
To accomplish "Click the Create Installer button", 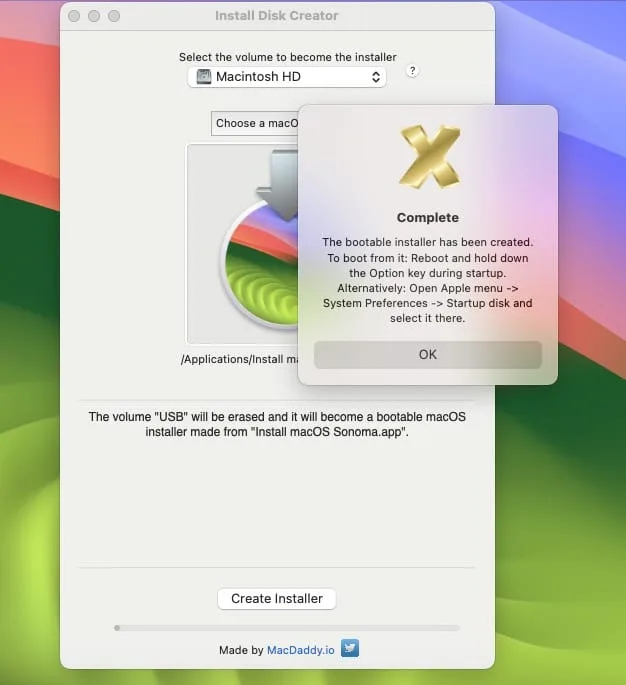I will [x=277, y=599].
